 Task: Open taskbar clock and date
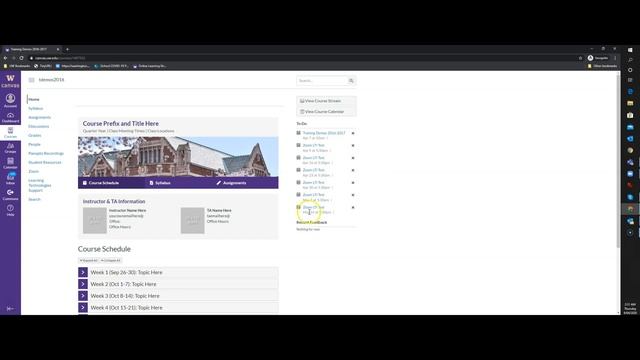630,309
